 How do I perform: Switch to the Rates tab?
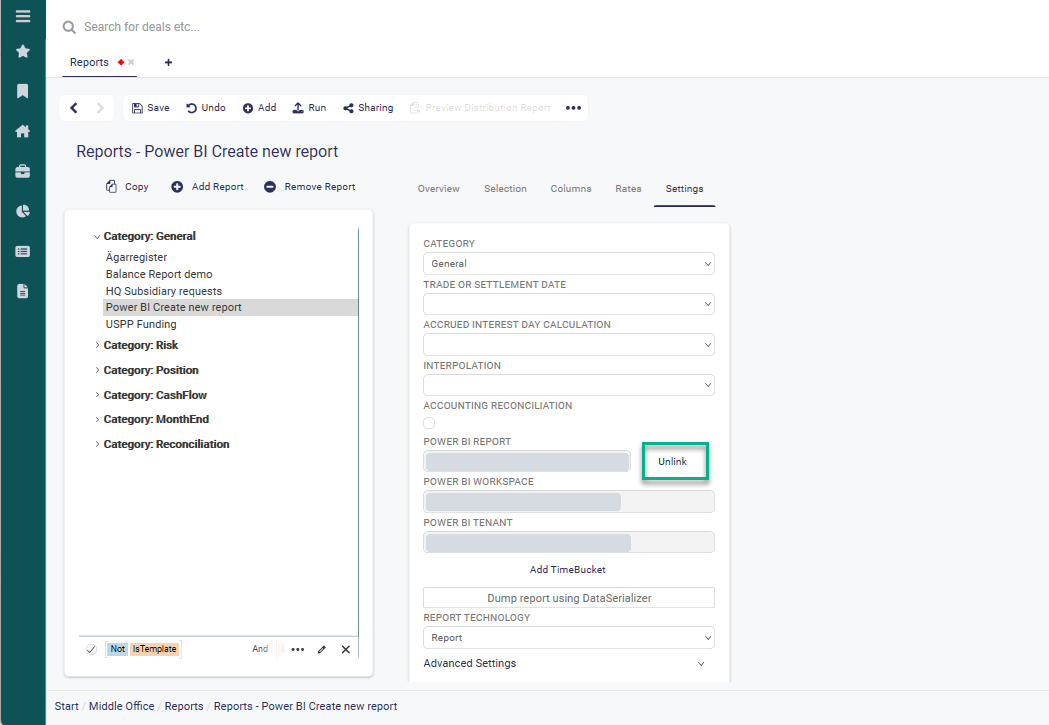628,189
